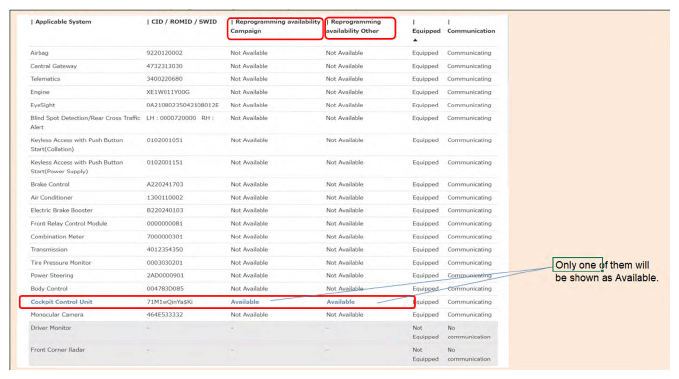679x379 pixels.
Task: Select the Power Steering row name
Action: (x=52, y=275)
